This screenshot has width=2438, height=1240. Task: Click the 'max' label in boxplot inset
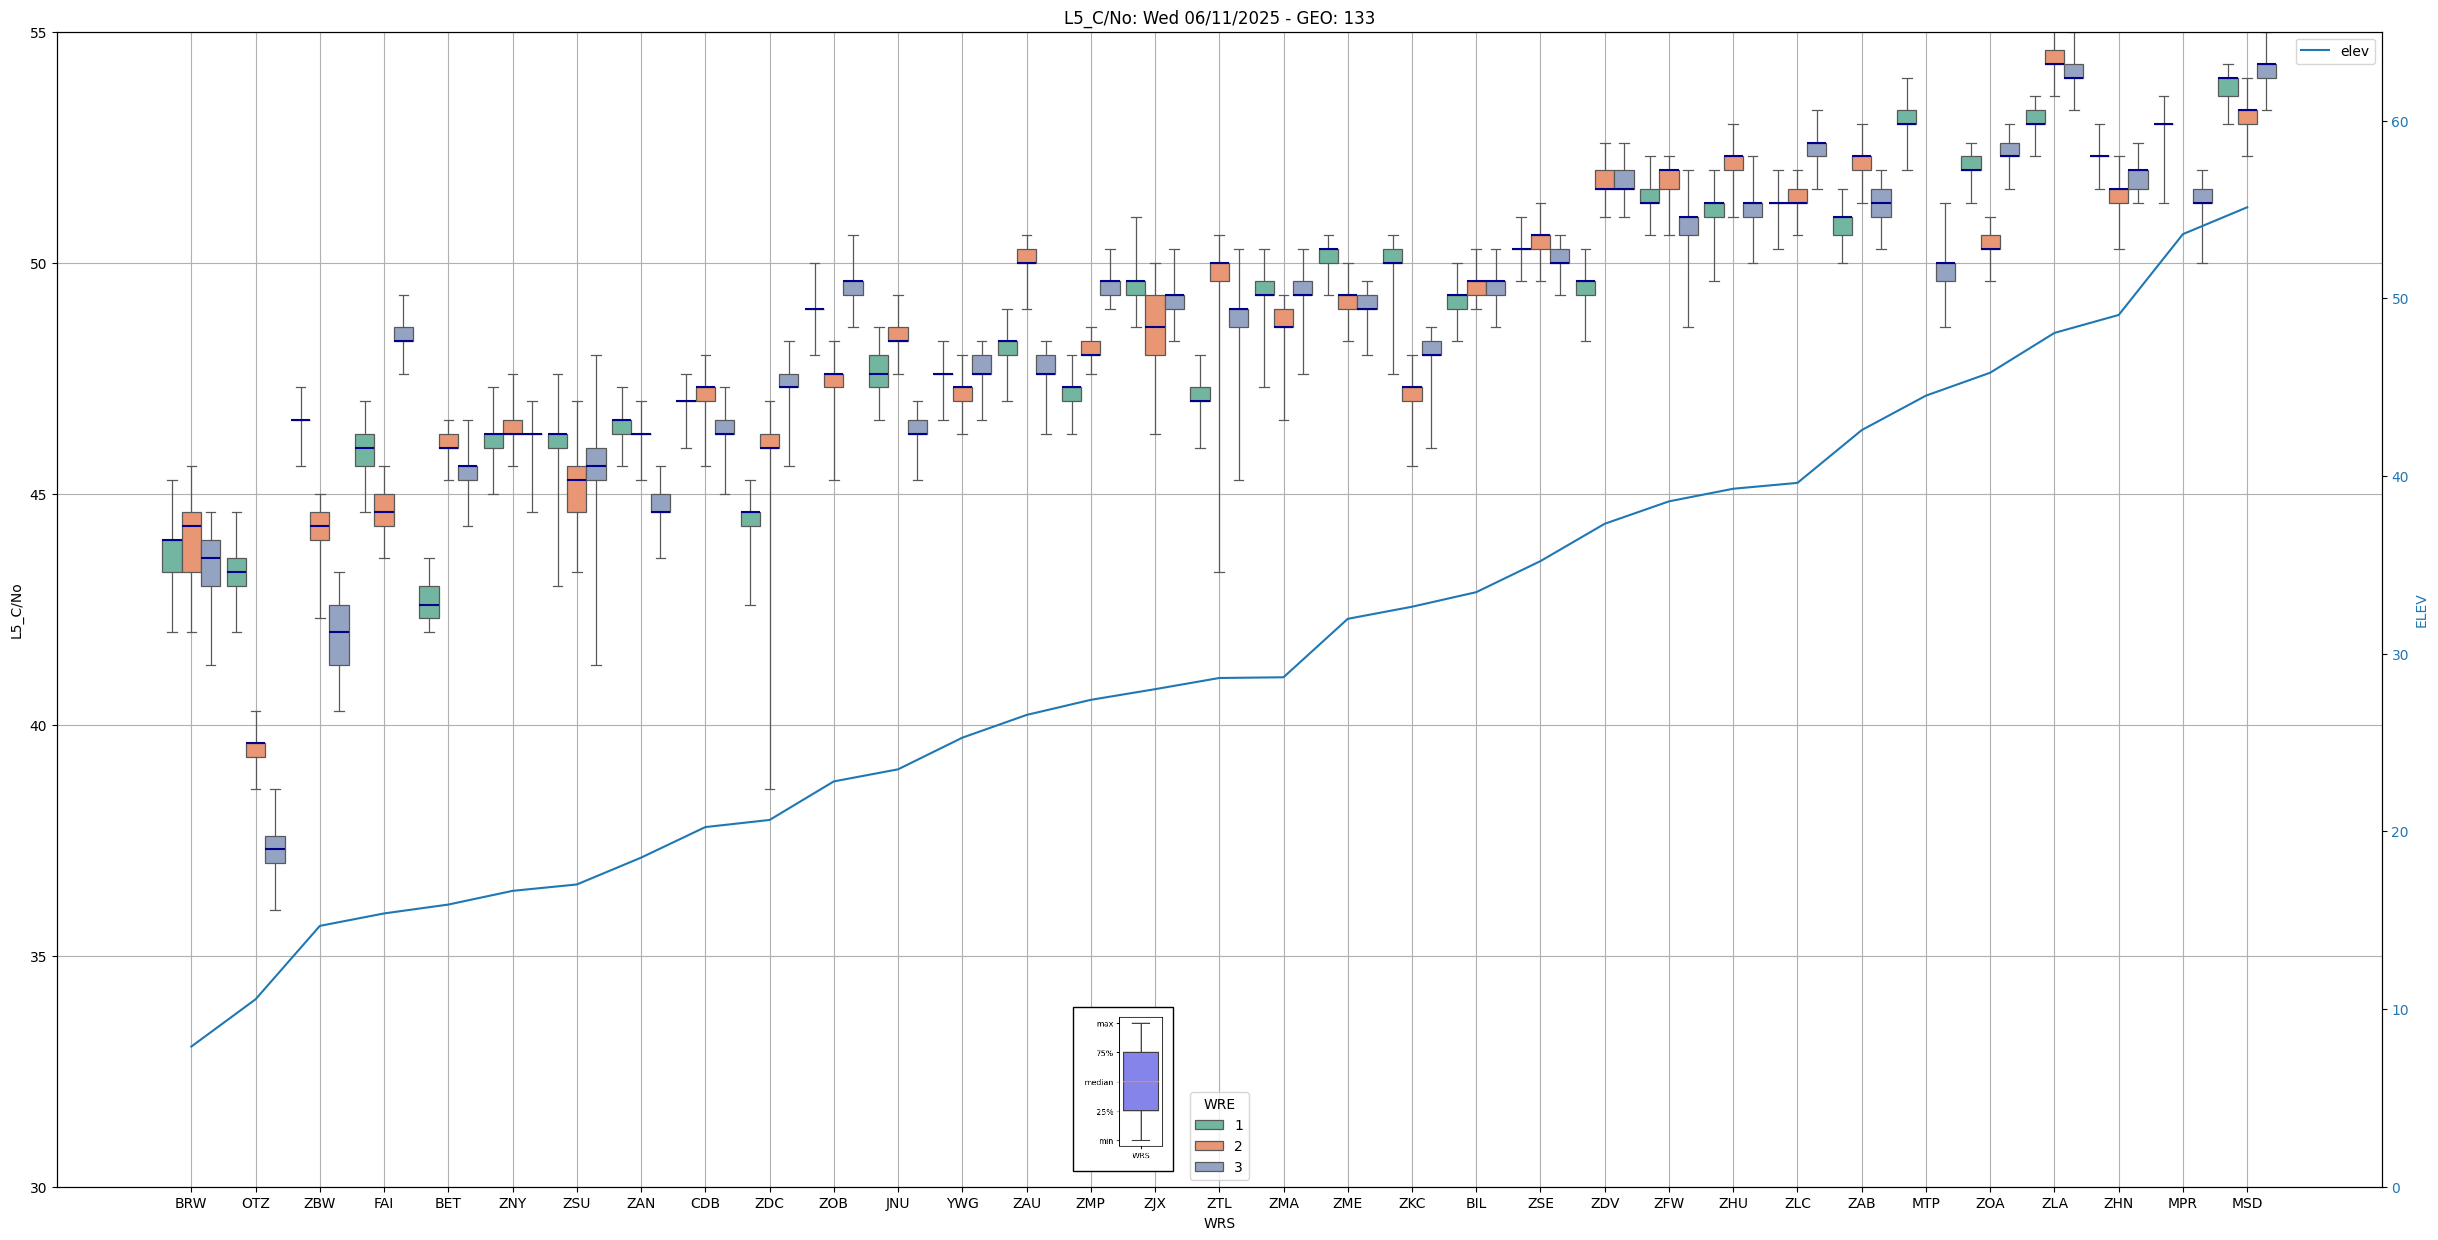pos(1104,1024)
